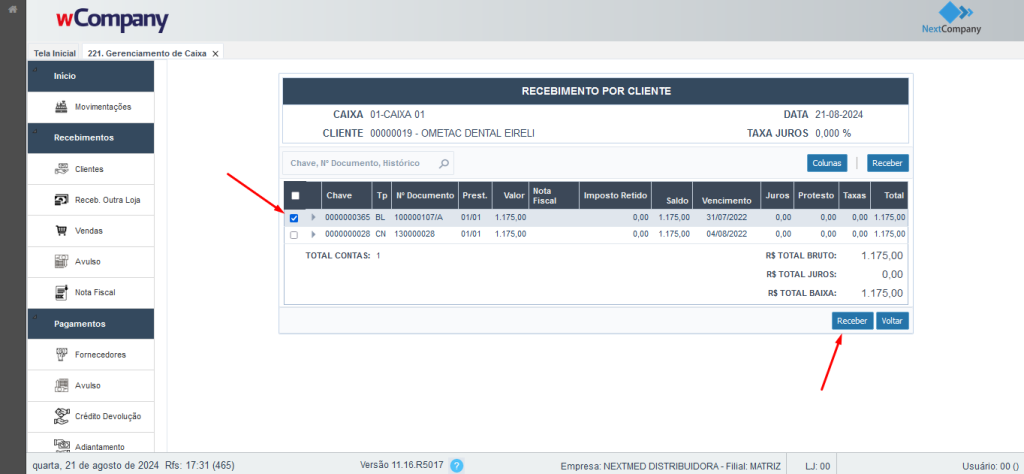Expand details of row 0000000028
The width and height of the screenshot is (1024, 474).
tap(313, 235)
